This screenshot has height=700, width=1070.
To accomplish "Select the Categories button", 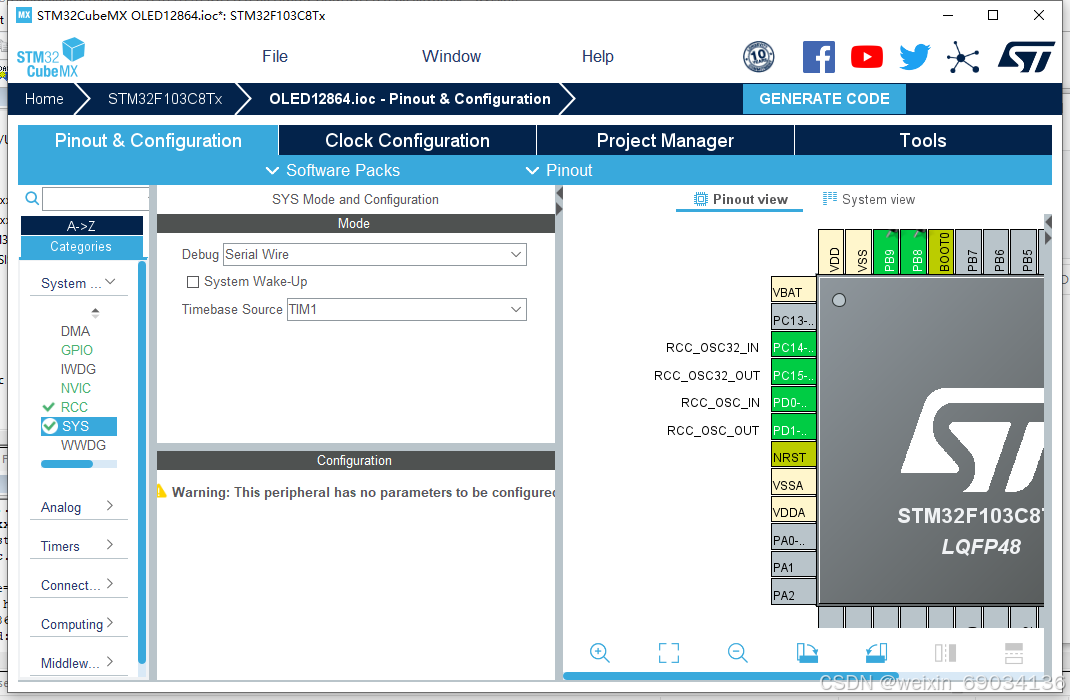I will 81,247.
